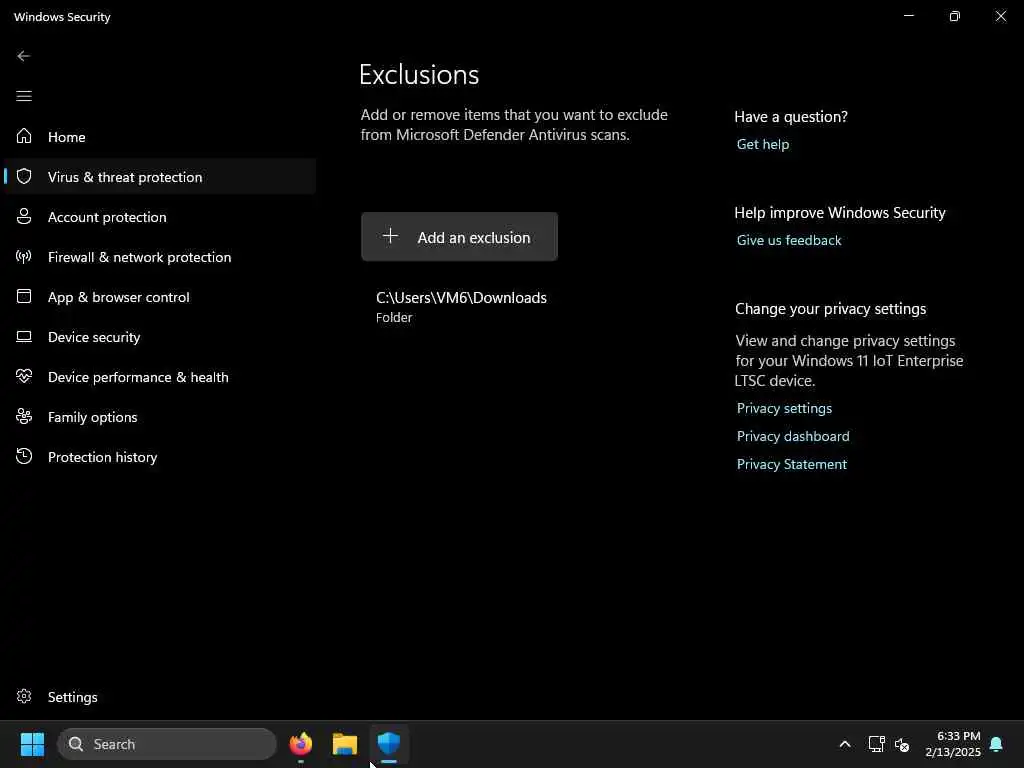This screenshot has width=1024, height=768.
Task: Open Settings label at bottom of sidebar
Action: (72, 697)
